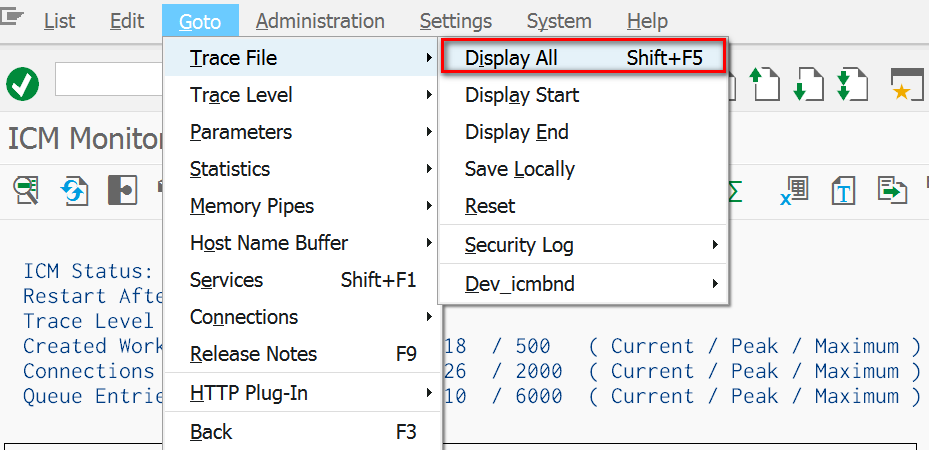Close the open Goto menu

coord(200,21)
